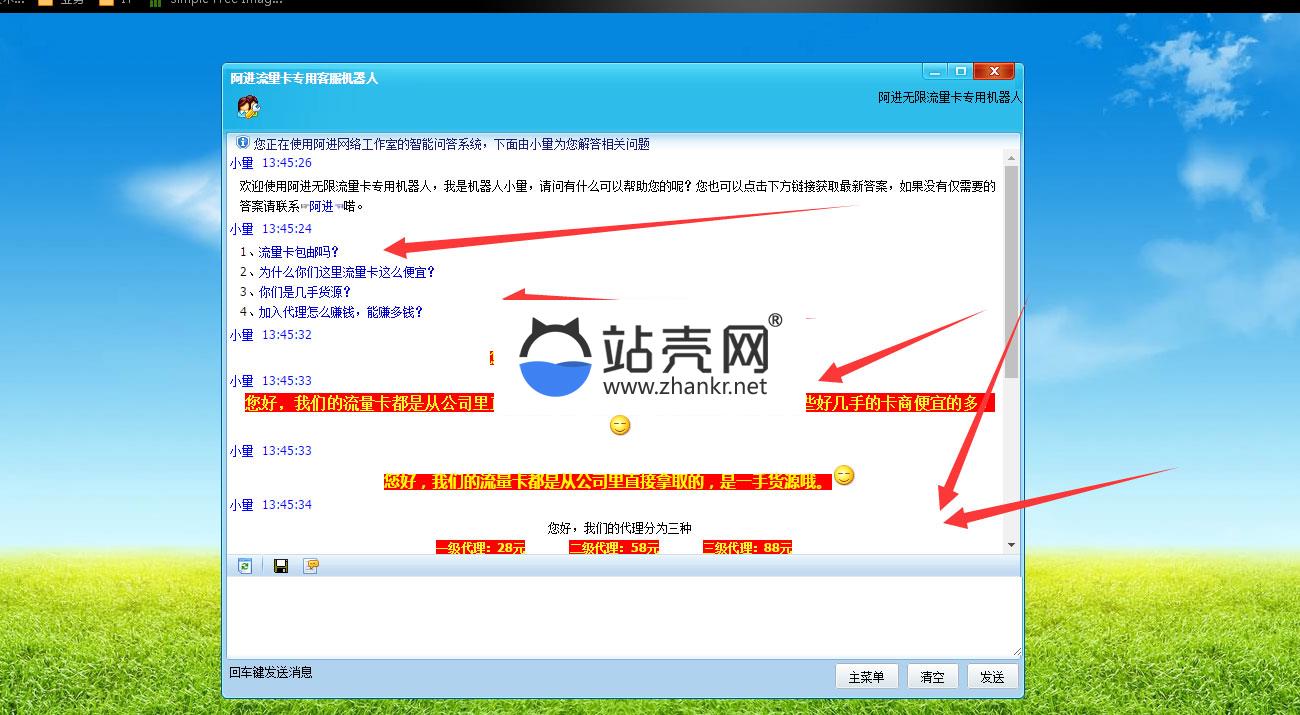Click link 加入代理怎么赚钱，能赚多钱？
Image resolution: width=1300 pixels, height=715 pixels.
(341, 312)
